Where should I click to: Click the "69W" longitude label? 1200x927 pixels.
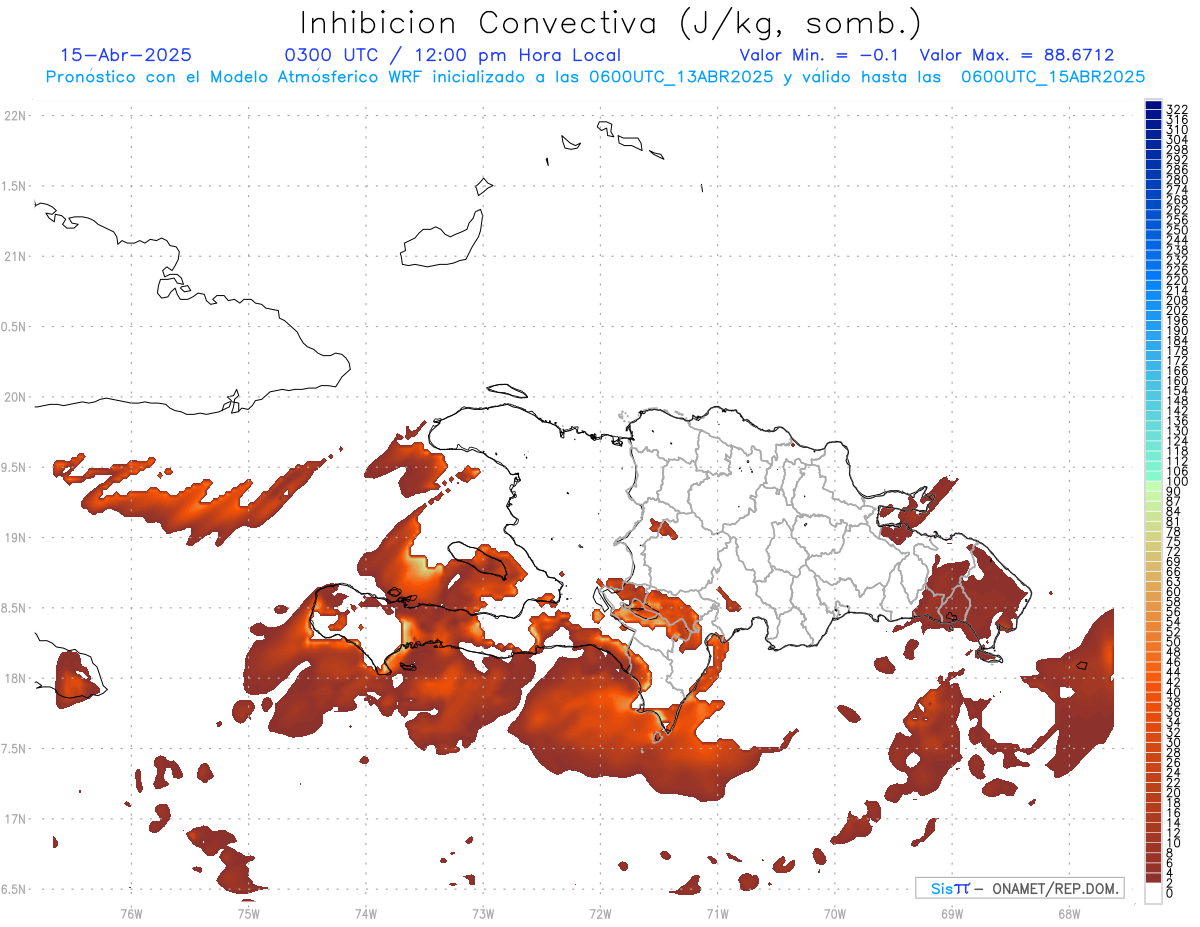click(x=952, y=913)
